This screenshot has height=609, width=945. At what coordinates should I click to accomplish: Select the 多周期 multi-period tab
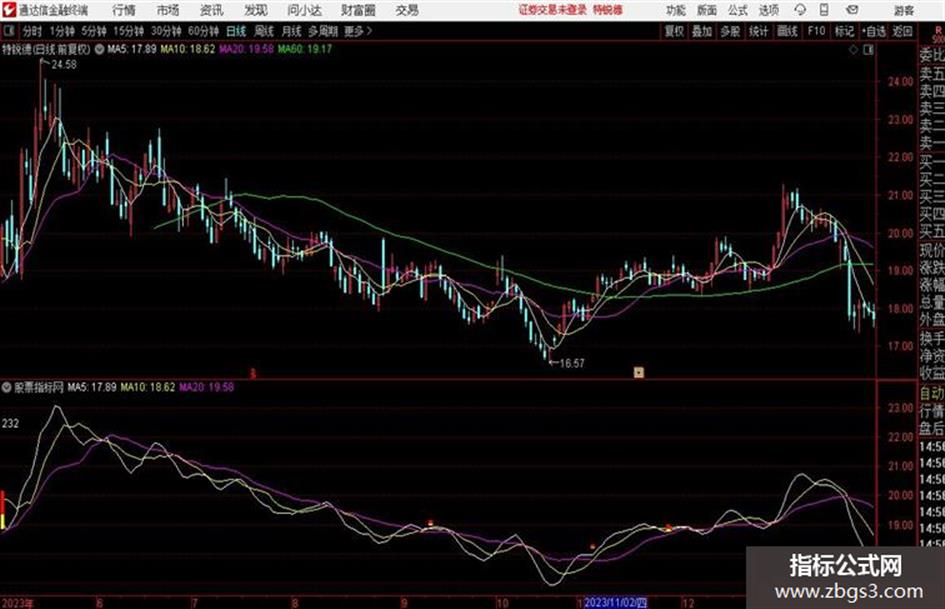coord(322,31)
